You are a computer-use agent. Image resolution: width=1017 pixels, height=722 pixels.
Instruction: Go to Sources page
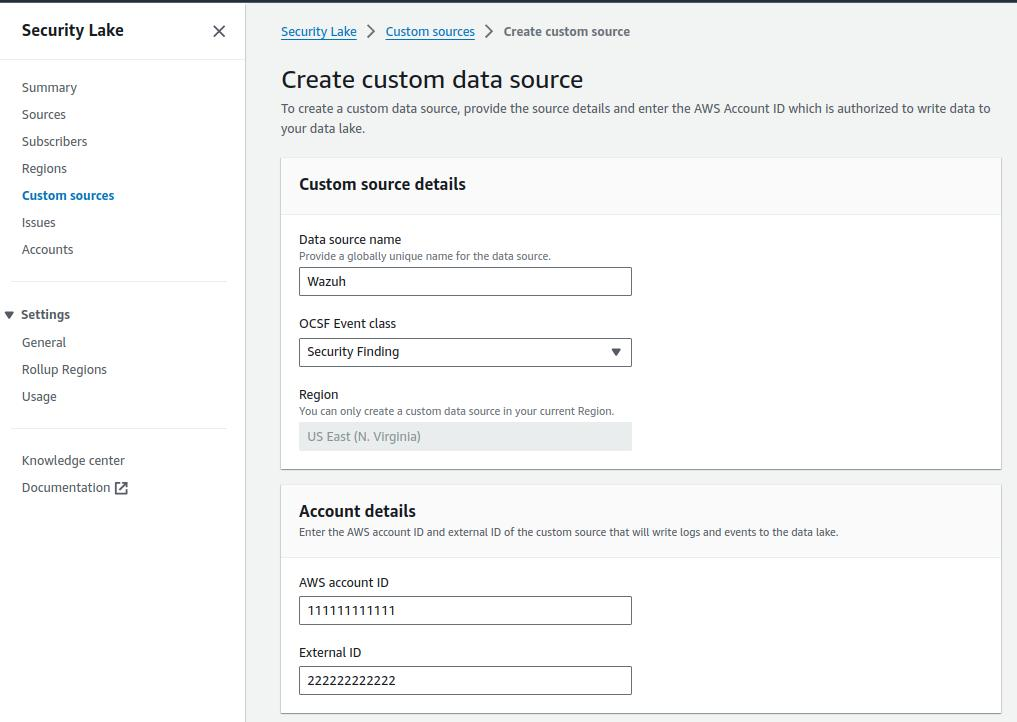(44, 115)
